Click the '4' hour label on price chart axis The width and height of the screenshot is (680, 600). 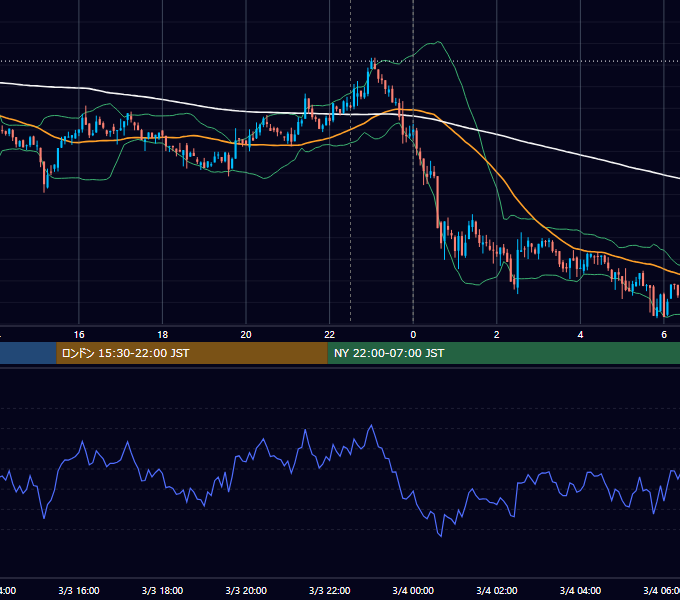click(x=580, y=335)
